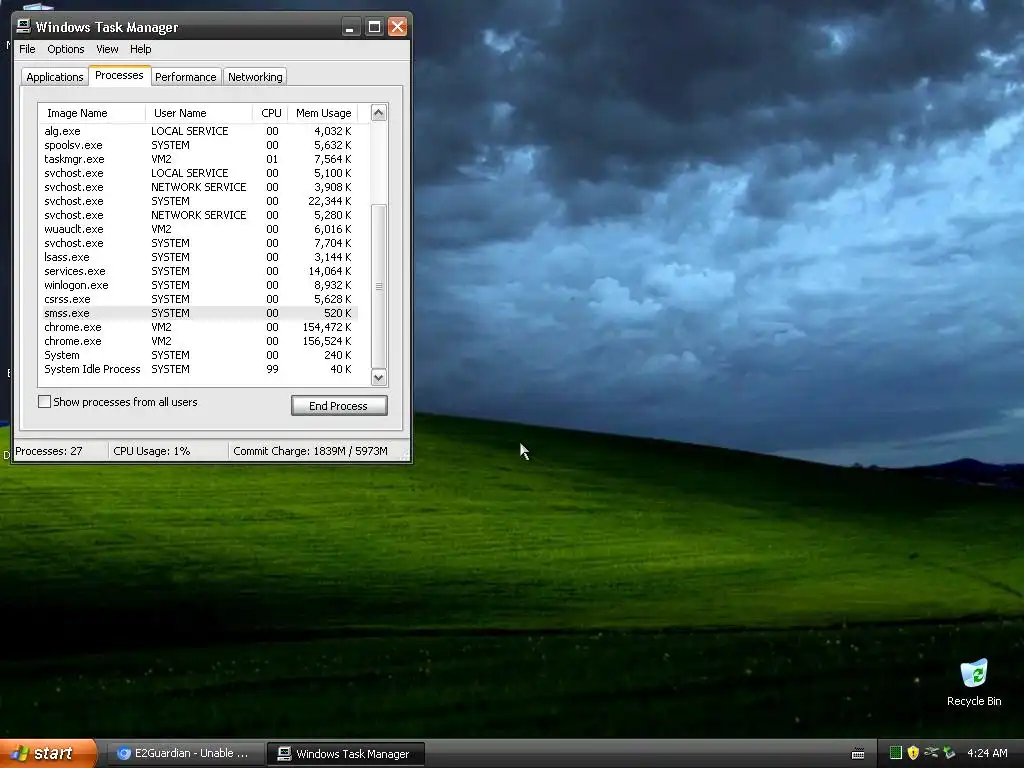Select svchost.exe using 3,908 K memory
This screenshot has width=1024, height=768.
pos(199,187)
